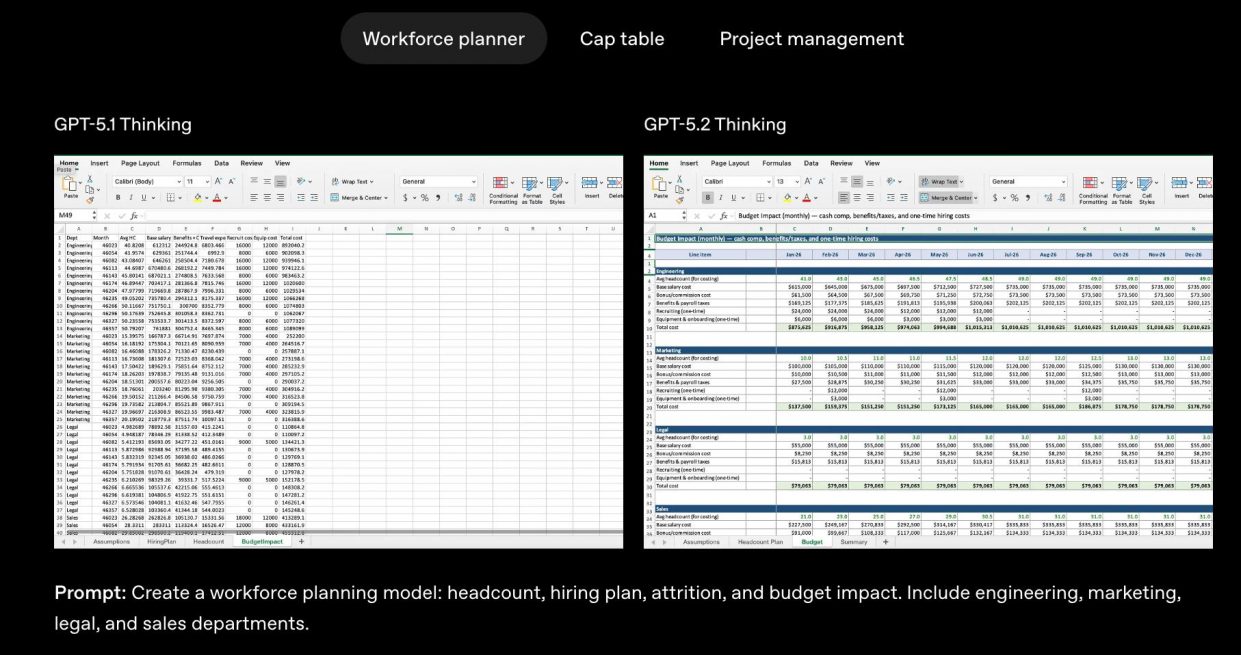Switch to Headcount Plan sheet in GPT-5.2
Viewport: 1241px width, 655px height.
[x=760, y=541]
